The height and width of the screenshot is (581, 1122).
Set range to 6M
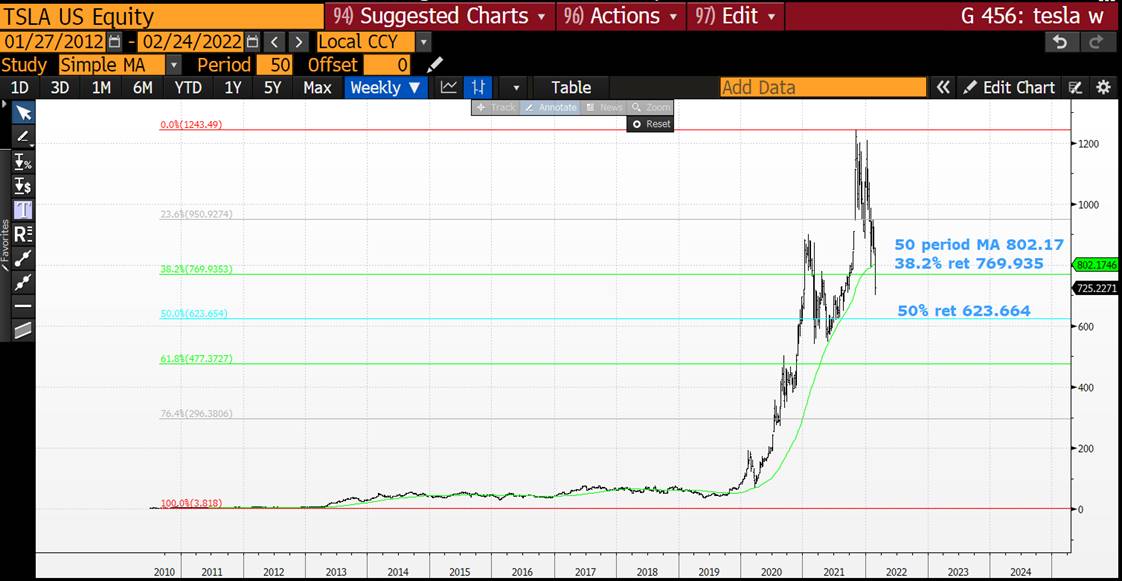(142, 87)
